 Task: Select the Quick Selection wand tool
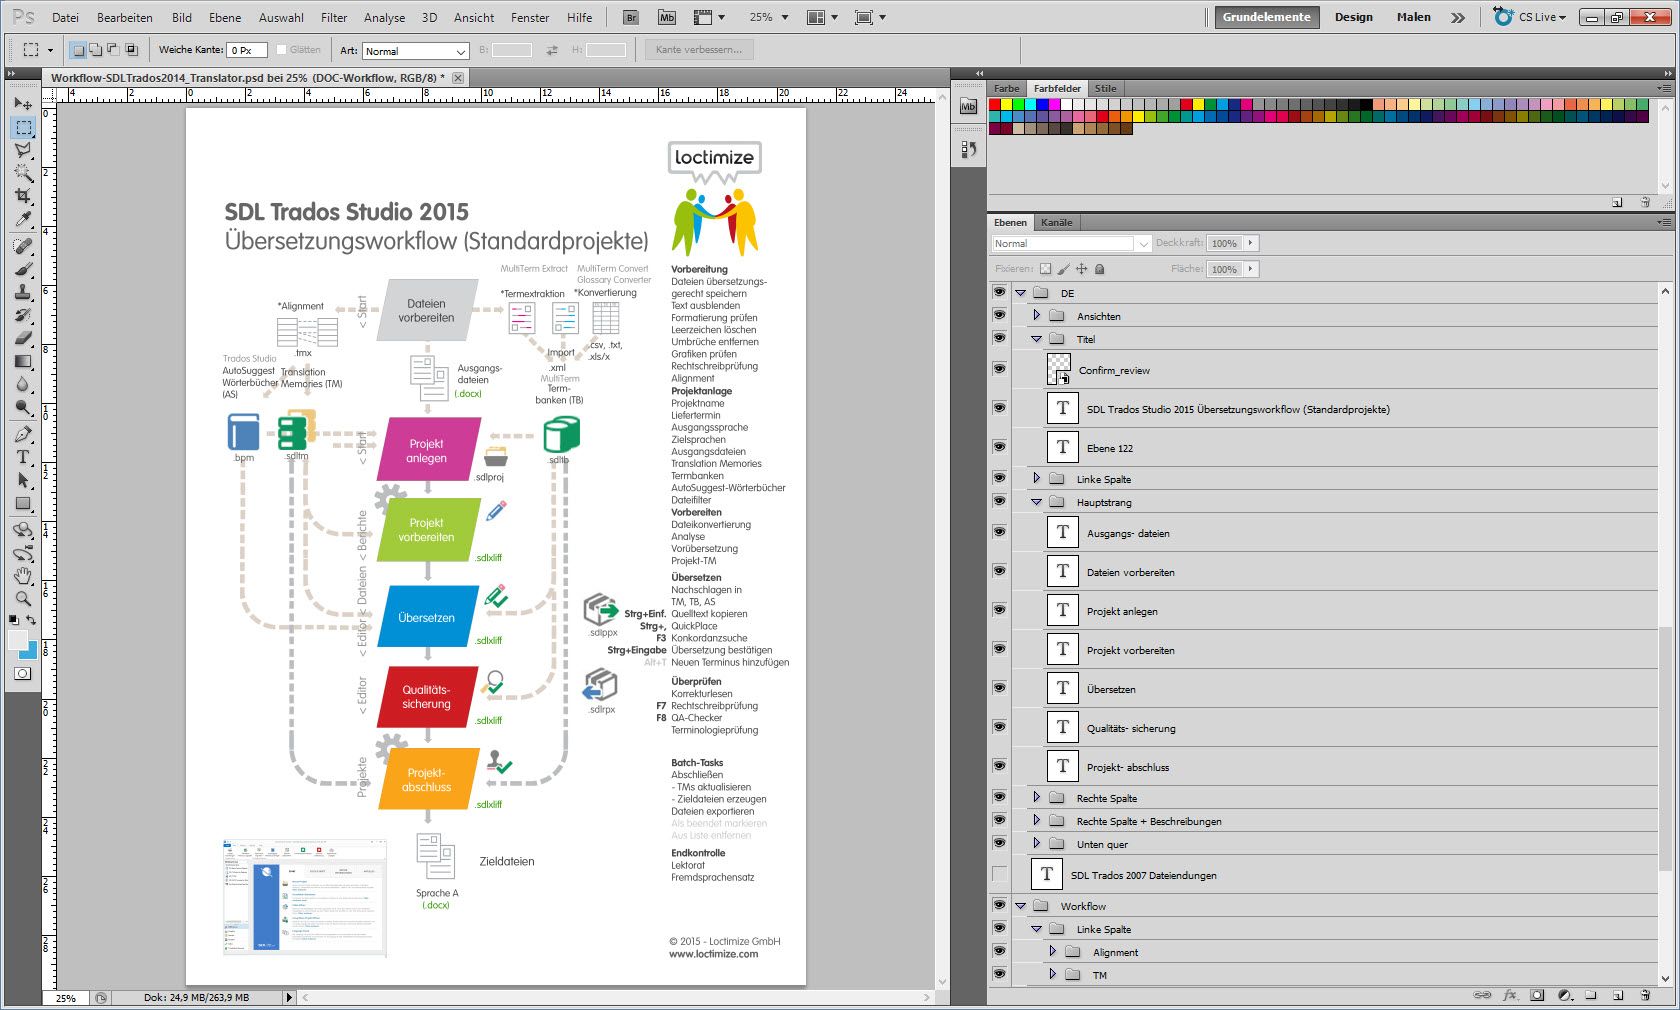point(23,173)
